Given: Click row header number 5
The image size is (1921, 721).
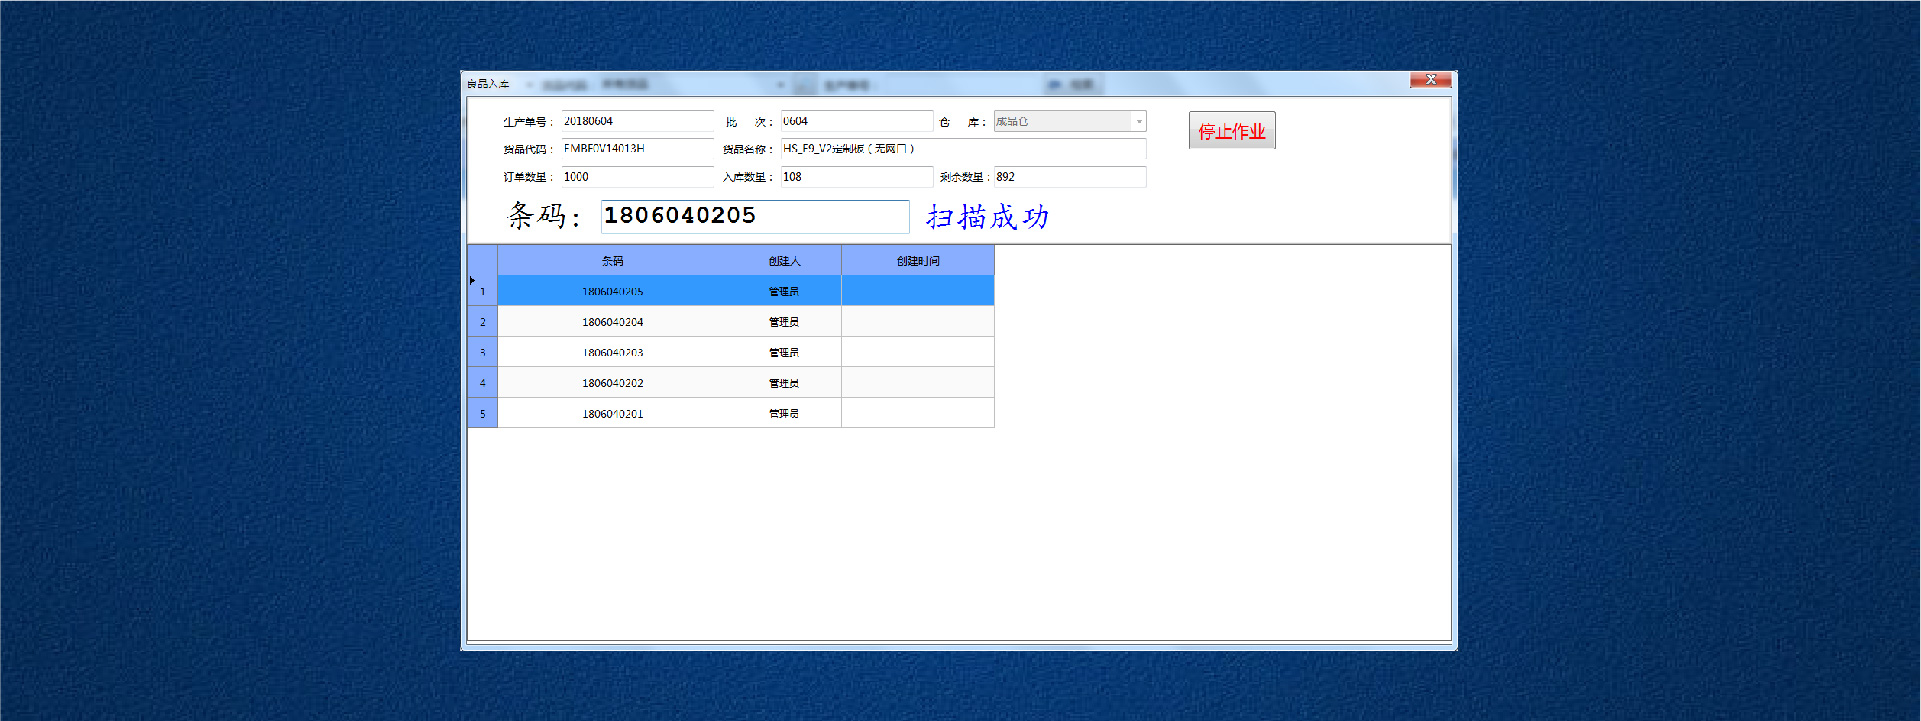Looking at the screenshot, I should (482, 413).
